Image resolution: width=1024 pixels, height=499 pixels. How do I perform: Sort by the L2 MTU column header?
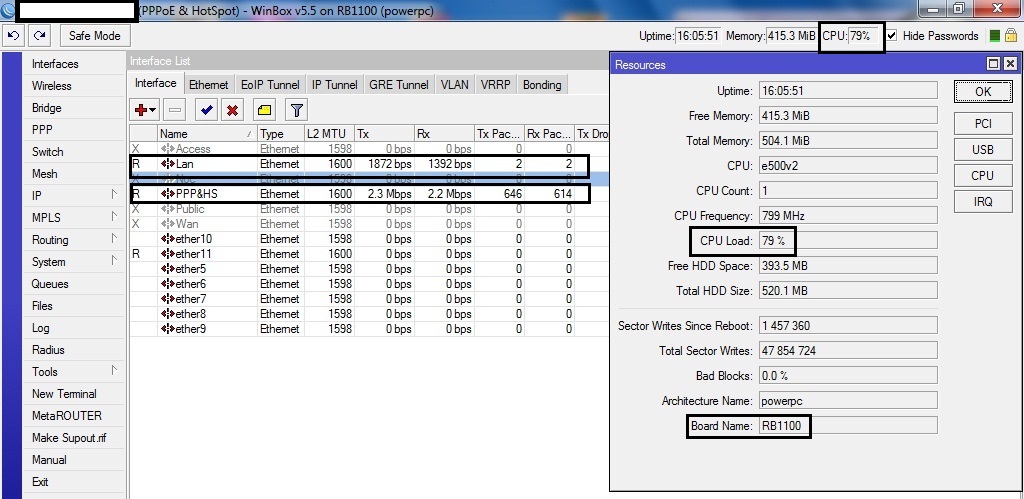click(x=330, y=133)
